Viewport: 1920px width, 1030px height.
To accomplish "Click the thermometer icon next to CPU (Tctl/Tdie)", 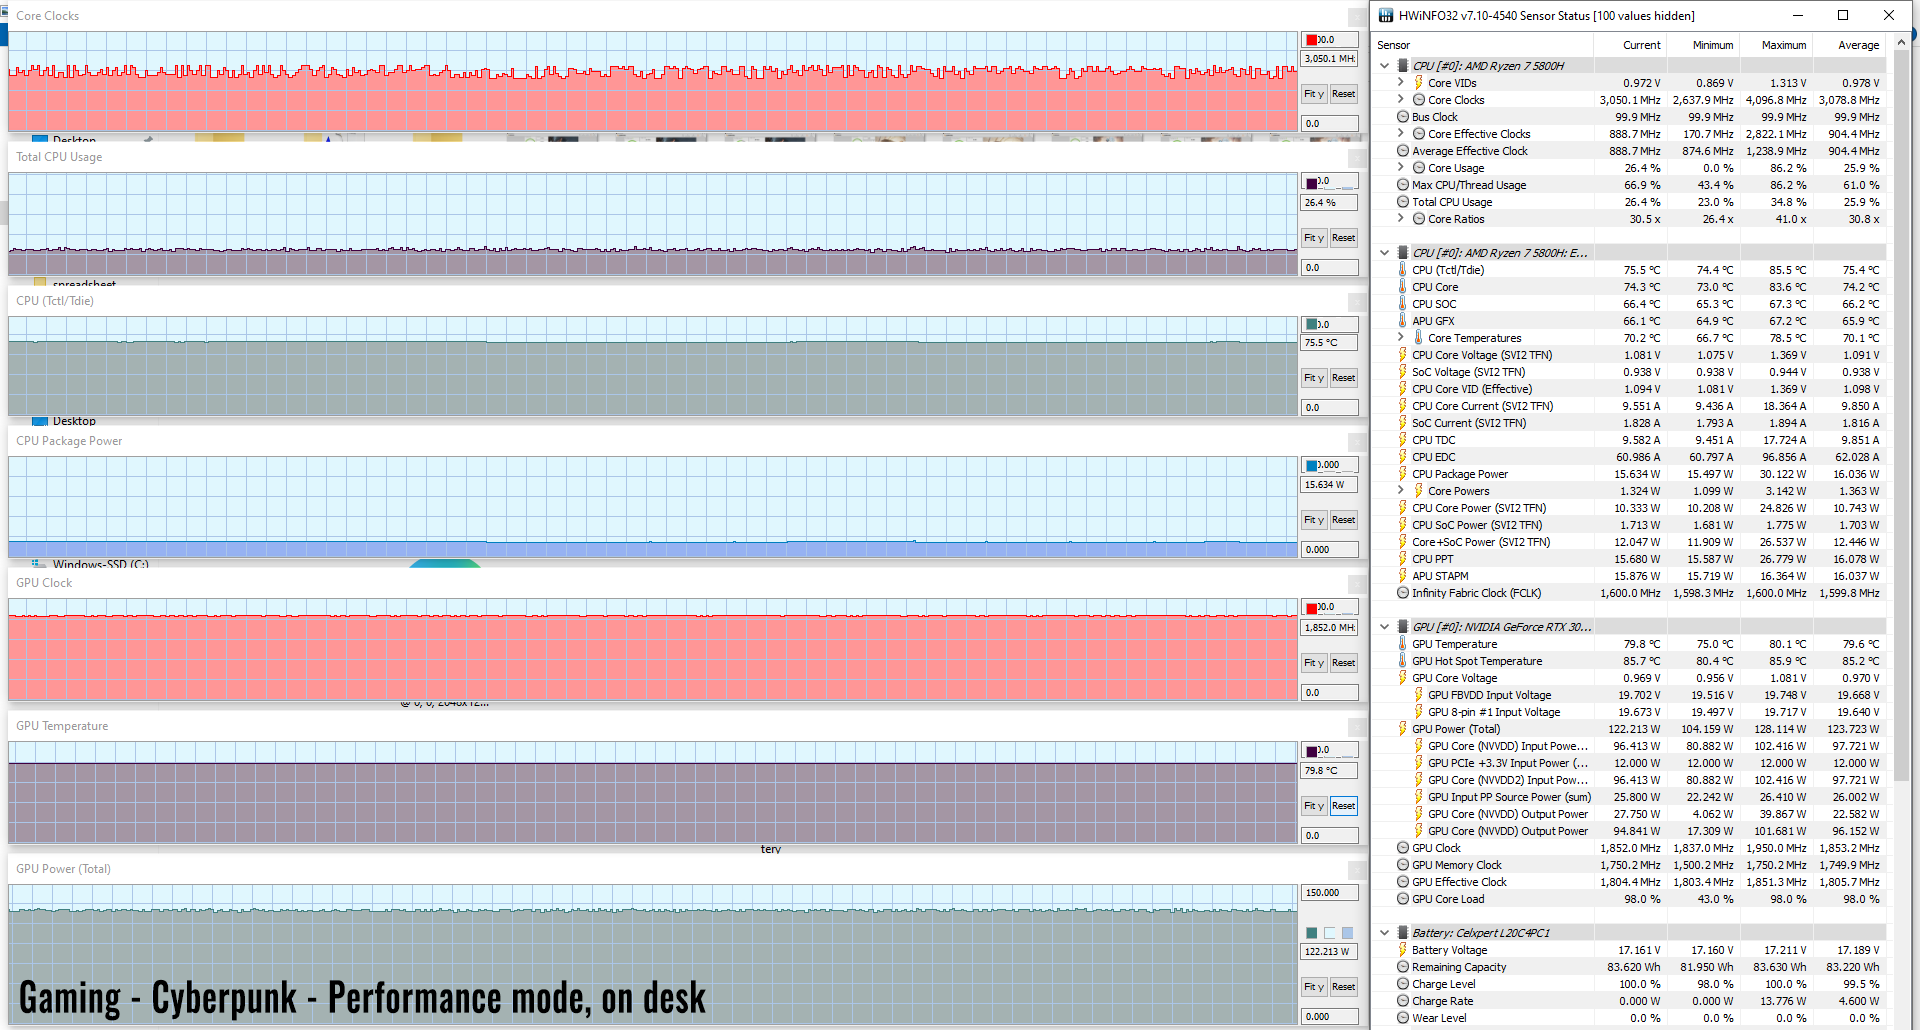I will (x=1403, y=270).
